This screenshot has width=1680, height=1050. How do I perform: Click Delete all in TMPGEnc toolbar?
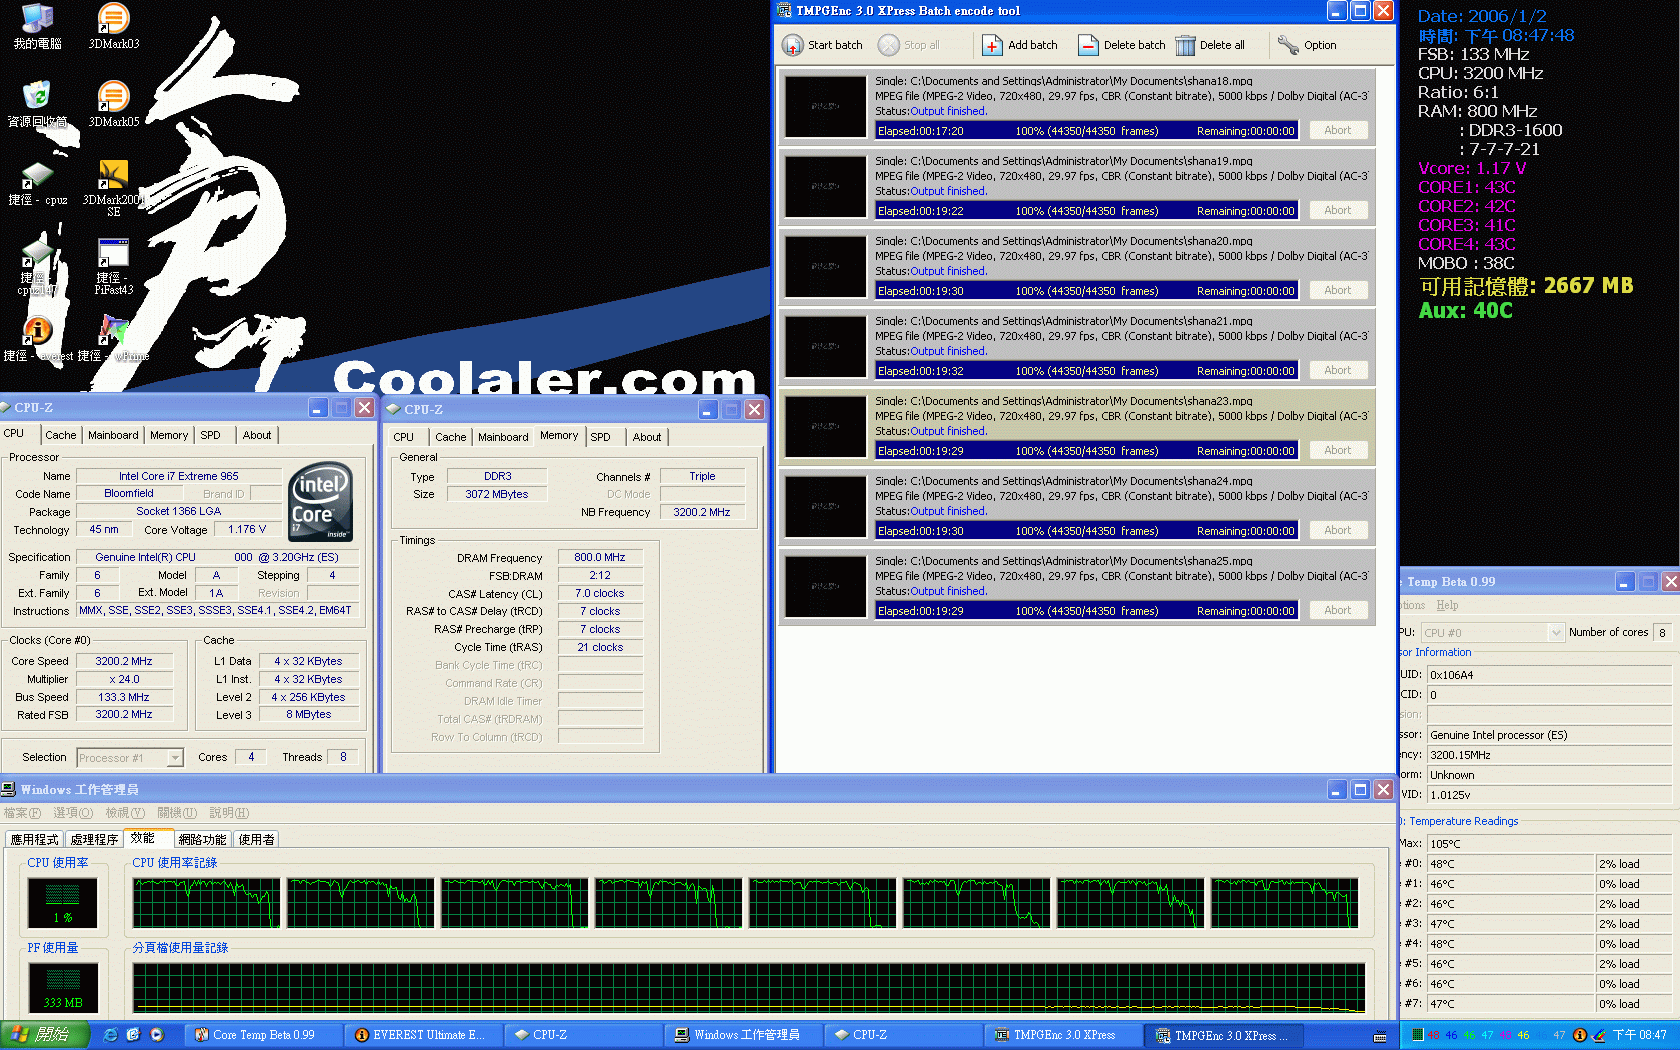(1210, 45)
